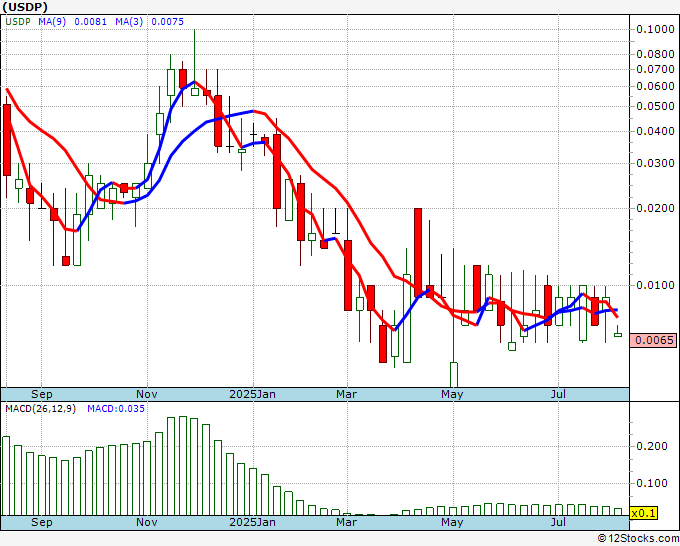Click the 0.0600 price axis label
The height and width of the screenshot is (546, 680).
tap(655, 86)
